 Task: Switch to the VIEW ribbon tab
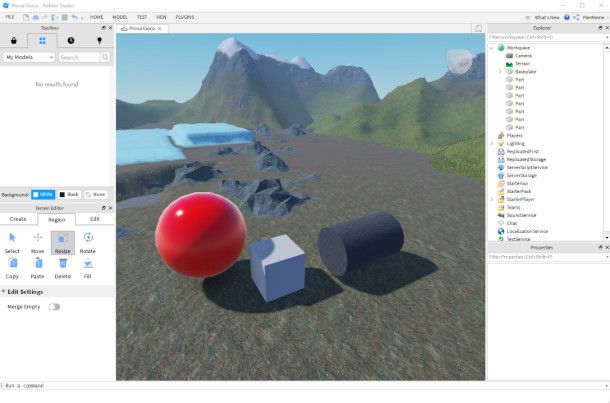(x=161, y=17)
